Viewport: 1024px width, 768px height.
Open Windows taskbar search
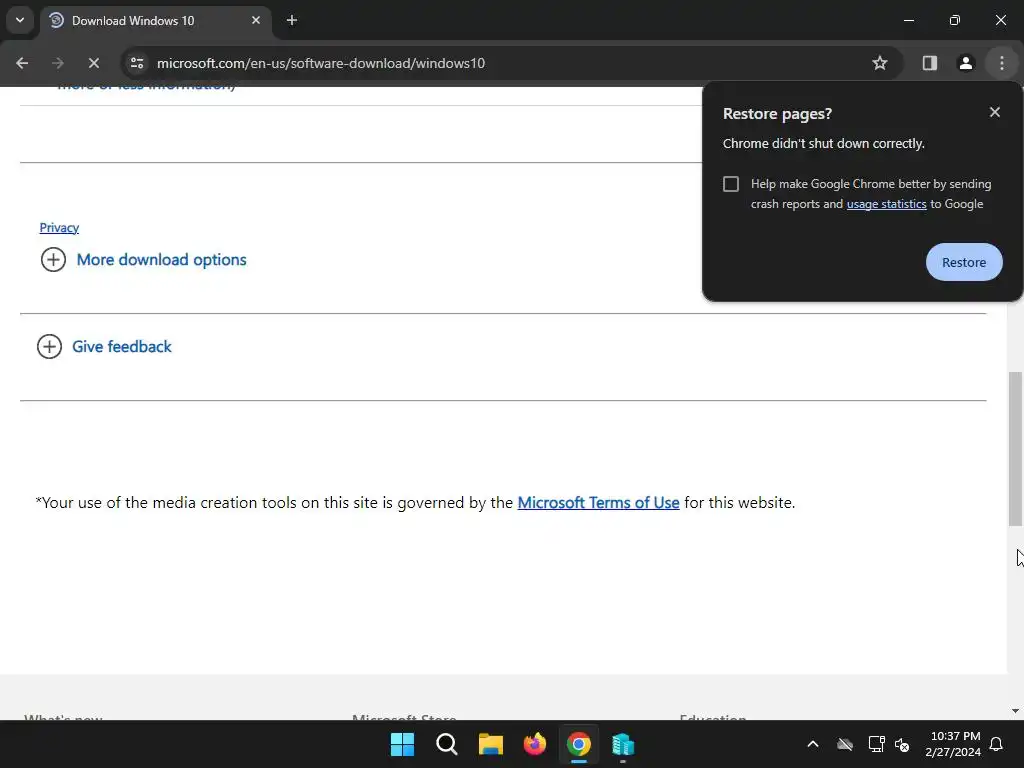(447, 744)
